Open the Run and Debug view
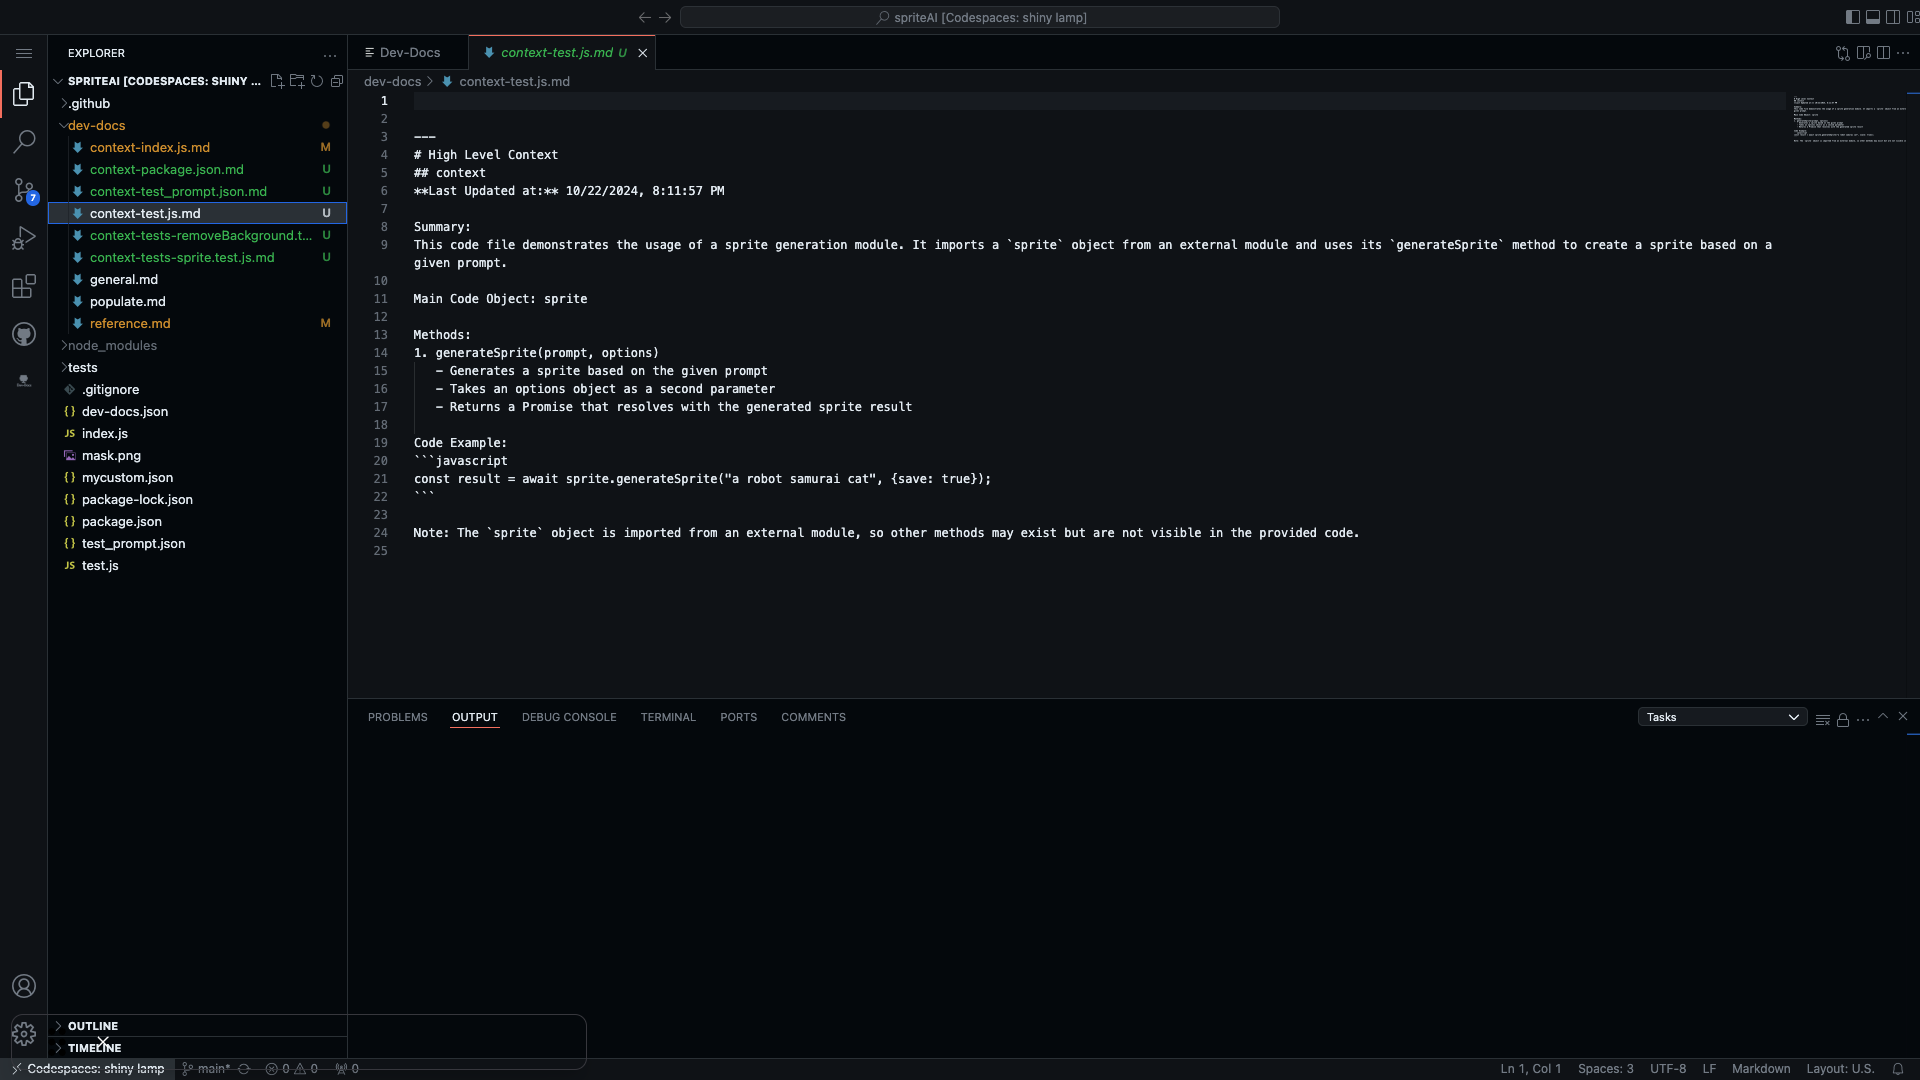The height and width of the screenshot is (1080, 1920). 24,237
